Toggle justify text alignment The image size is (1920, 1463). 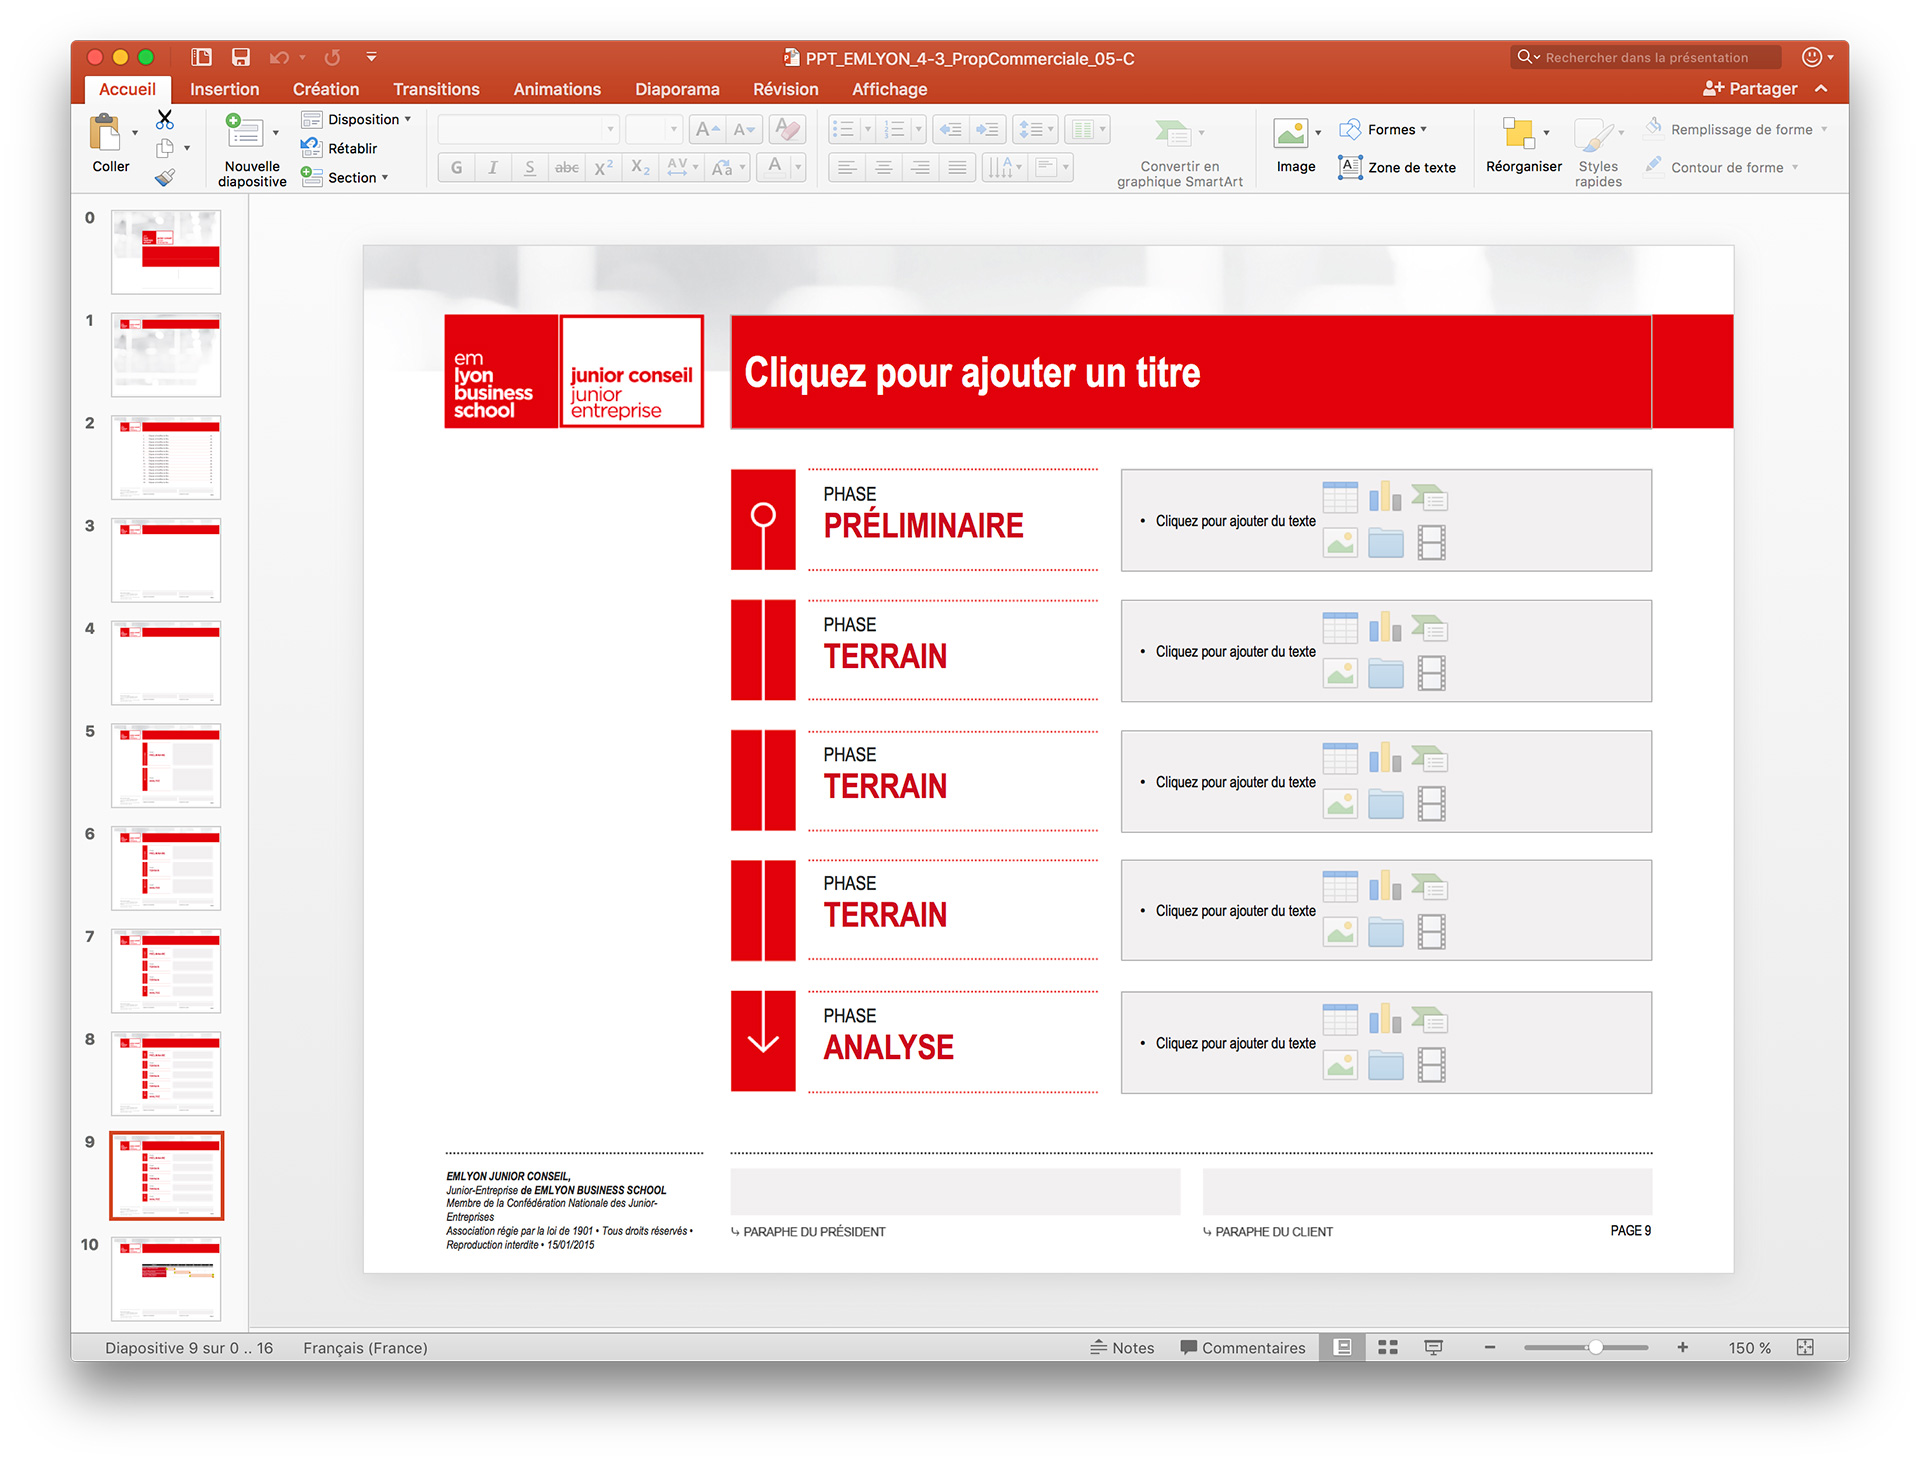pos(957,167)
